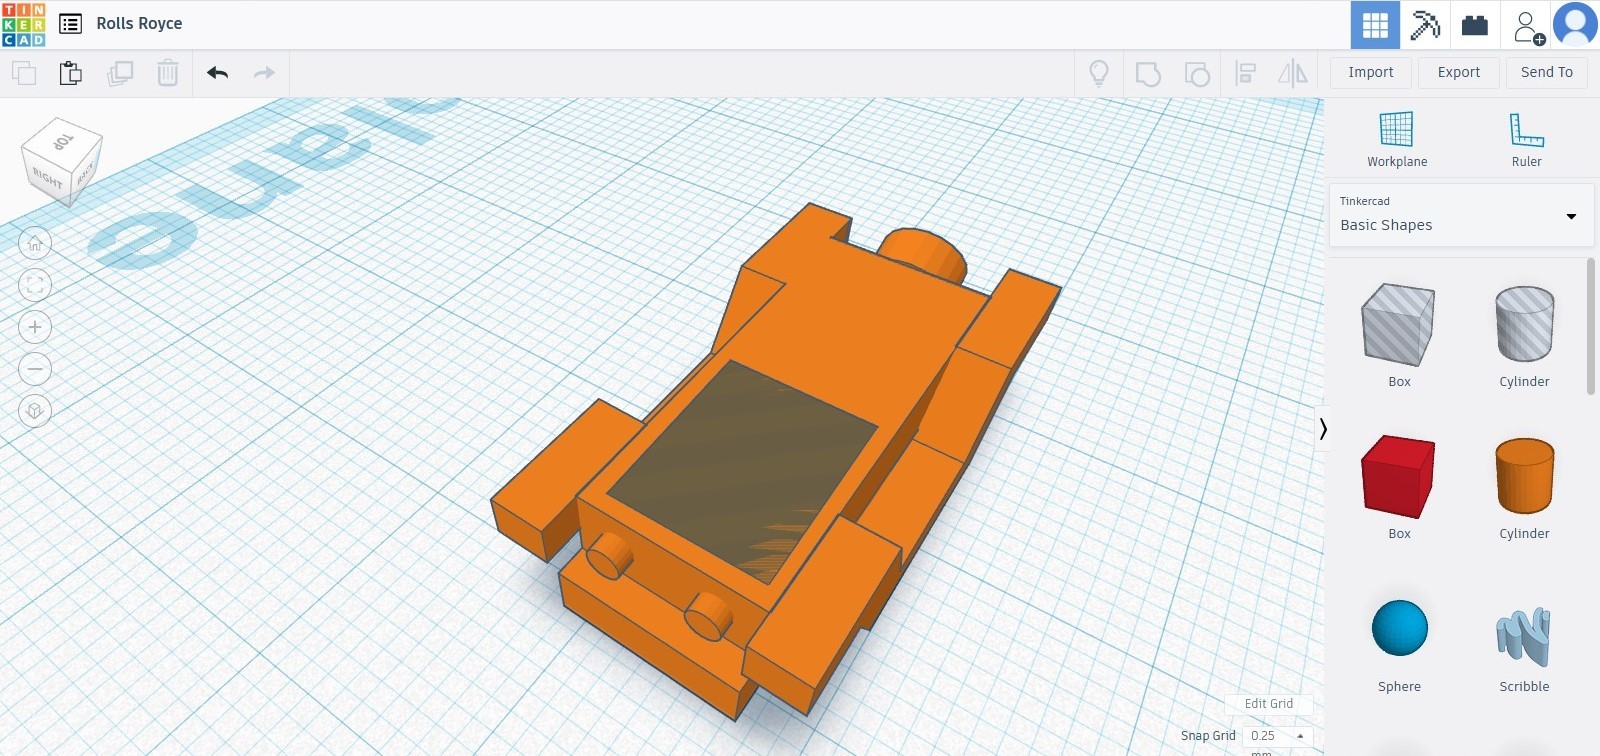The image size is (1600, 756).
Task: Open the Bricks mode icon
Action: 1475,25
